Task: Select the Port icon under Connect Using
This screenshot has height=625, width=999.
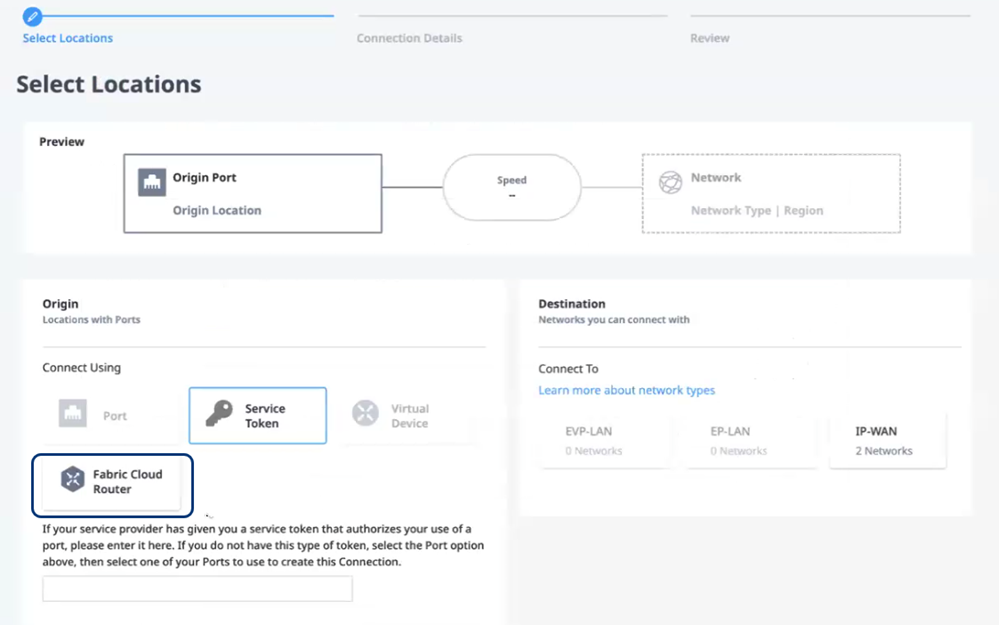Action: point(73,413)
